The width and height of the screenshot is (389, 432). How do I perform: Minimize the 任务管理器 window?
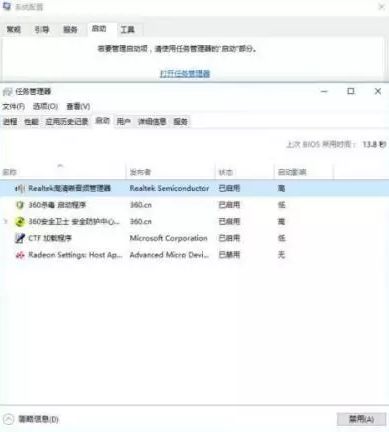(324, 91)
